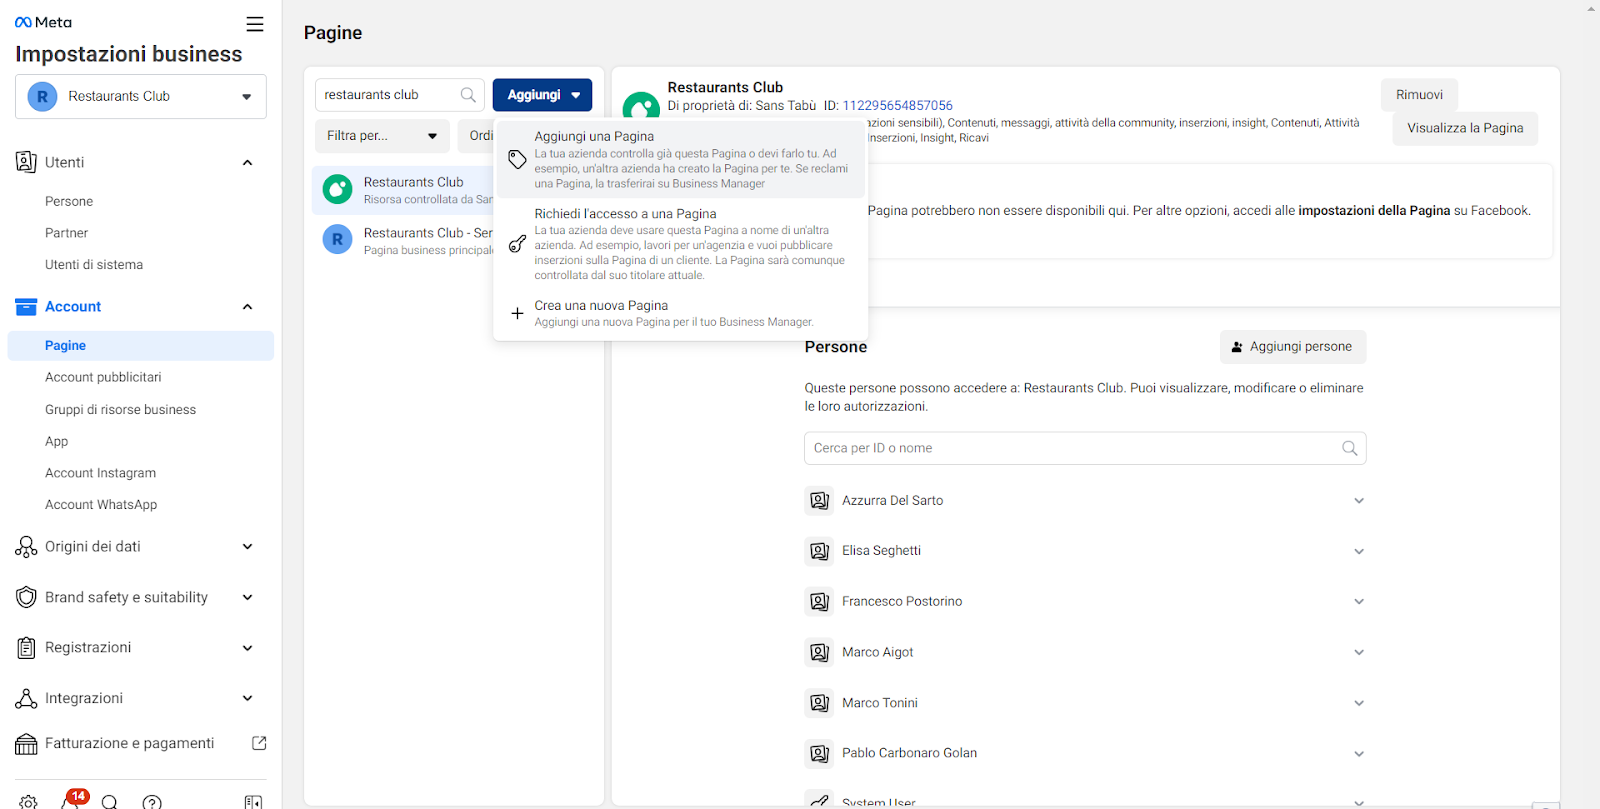Click the Fatturazione e pagamenti bank icon
Screen dimensions: 1600x809
(x=26, y=744)
